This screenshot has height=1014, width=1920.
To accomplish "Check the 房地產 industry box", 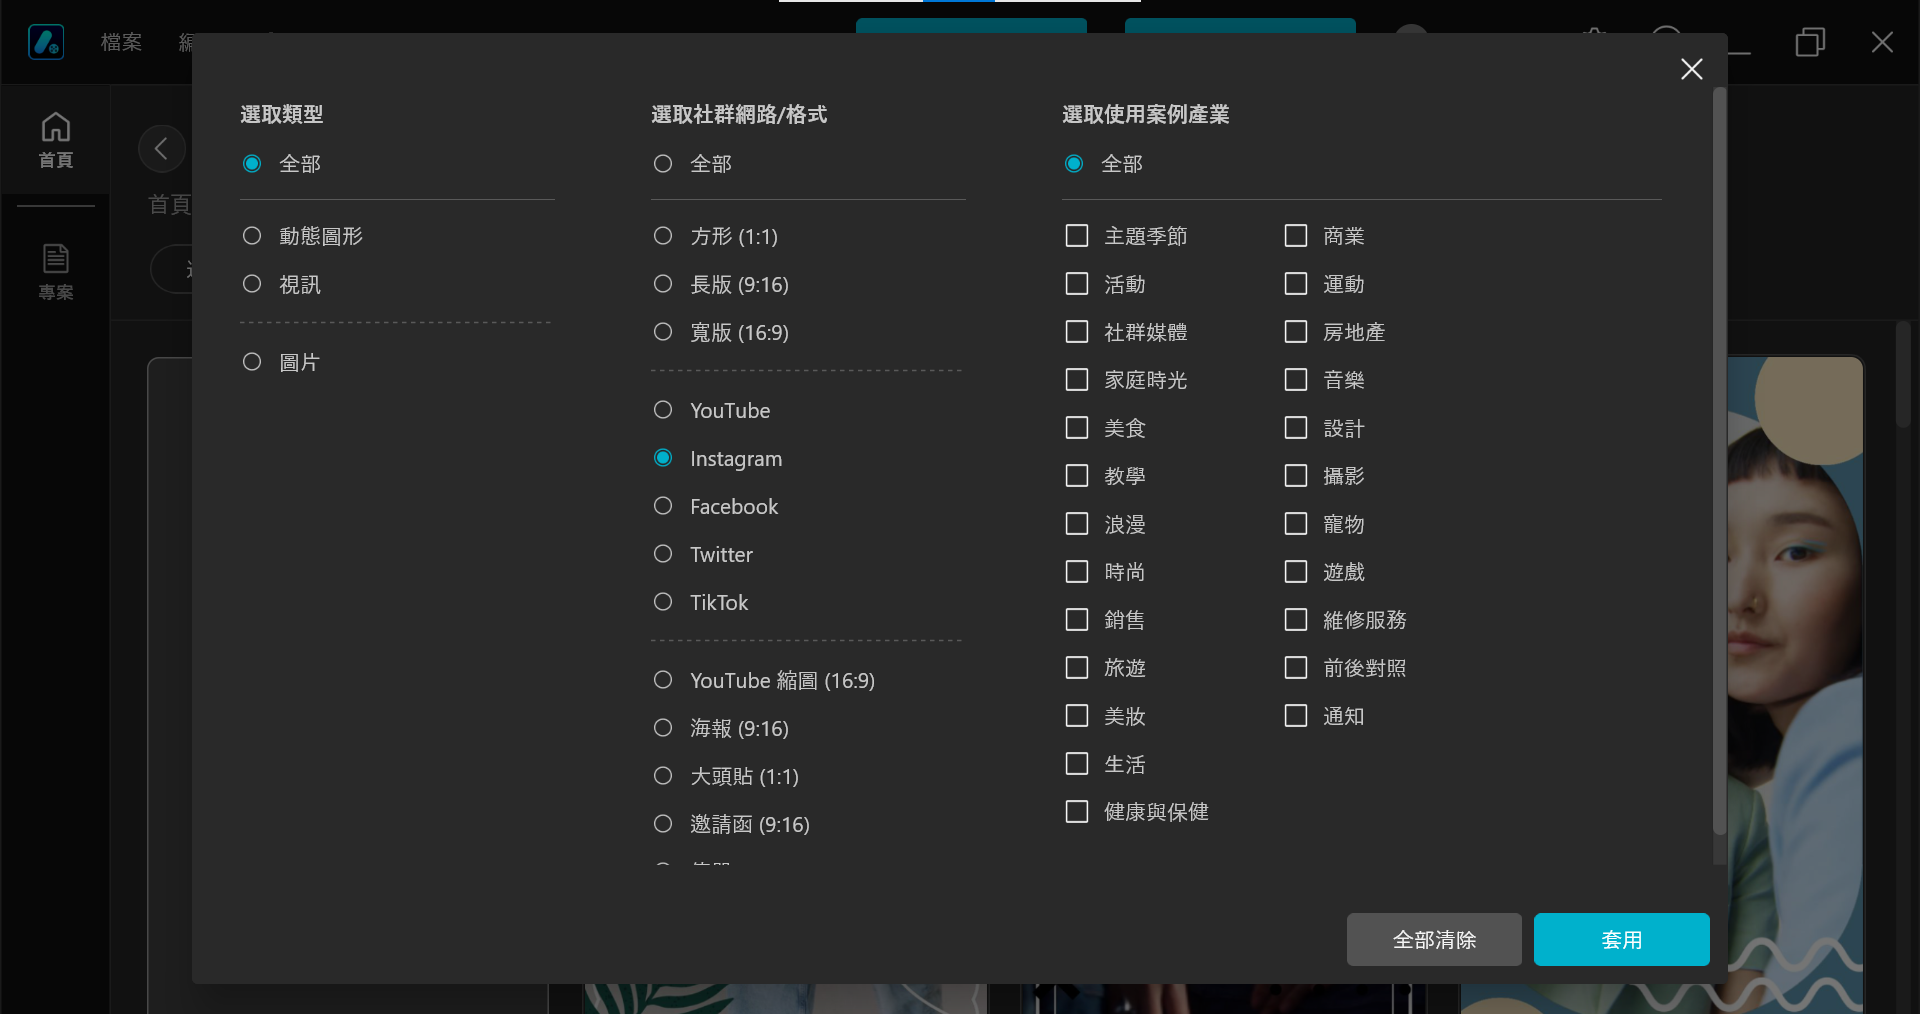I will point(1296,332).
